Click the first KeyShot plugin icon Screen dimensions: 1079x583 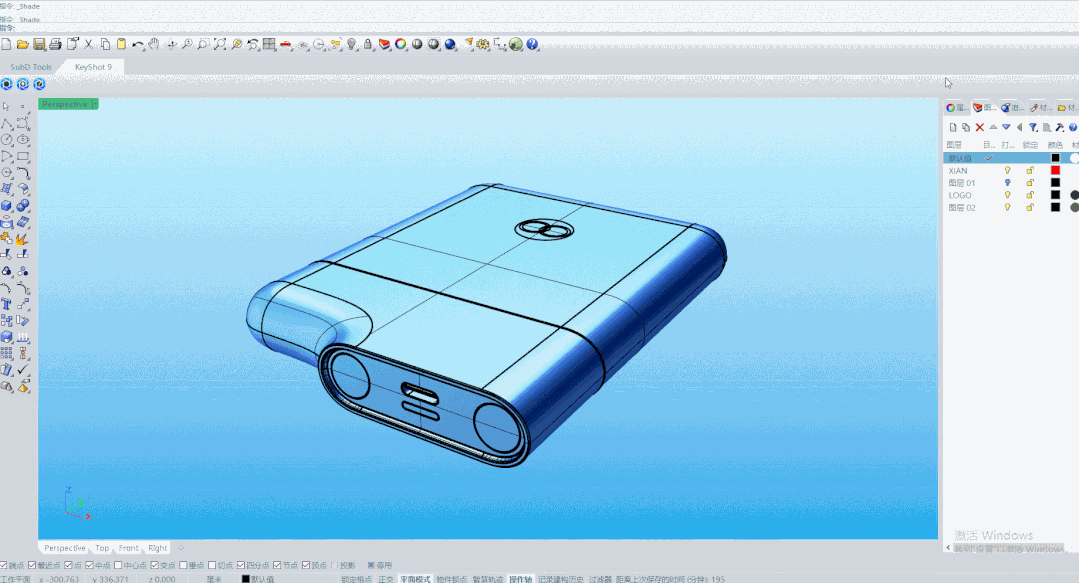point(7,84)
